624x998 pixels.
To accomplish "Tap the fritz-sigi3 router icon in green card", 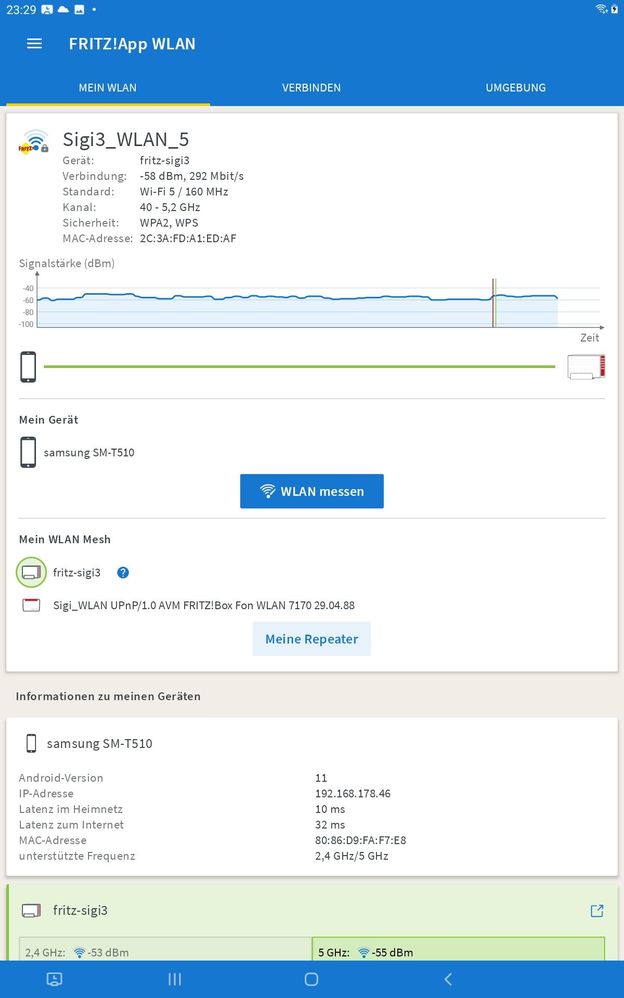I will tap(31, 911).
